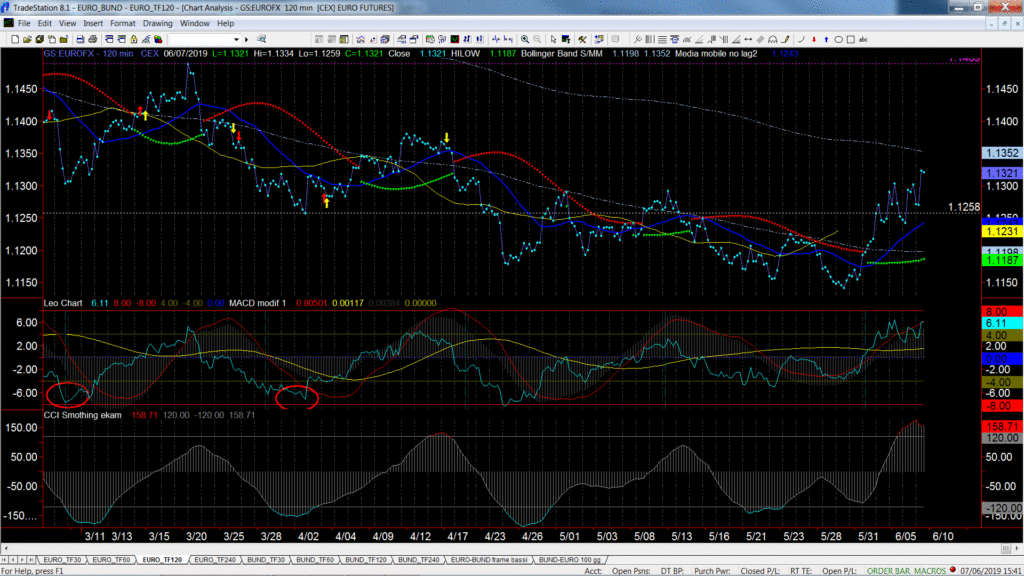
Task: Switch to the BUND_TF30 workspace tab
Action: pyautogui.click(x=266, y=560)
